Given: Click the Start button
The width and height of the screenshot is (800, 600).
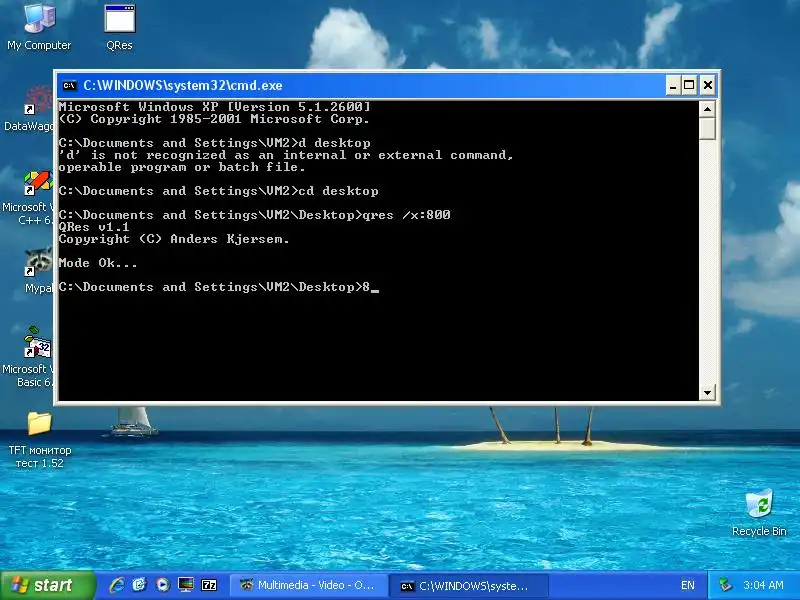Looking at the screenshot, I should pos(47,585).
